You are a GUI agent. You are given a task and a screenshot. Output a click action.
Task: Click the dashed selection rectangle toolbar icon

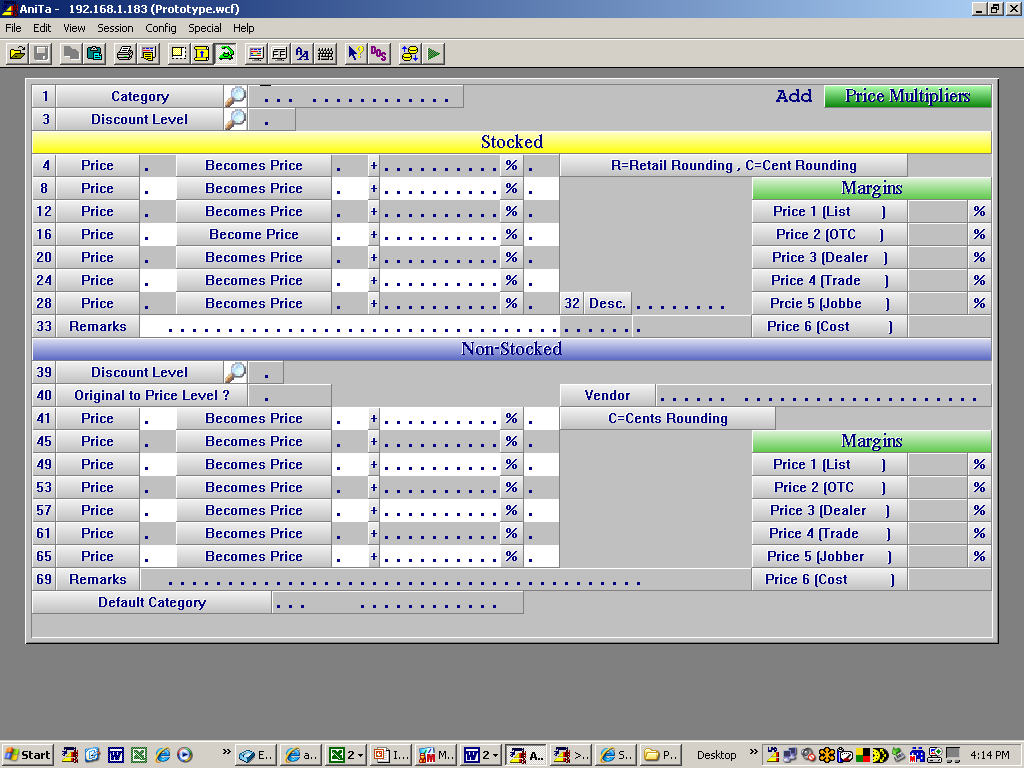[x=178, y=54]
